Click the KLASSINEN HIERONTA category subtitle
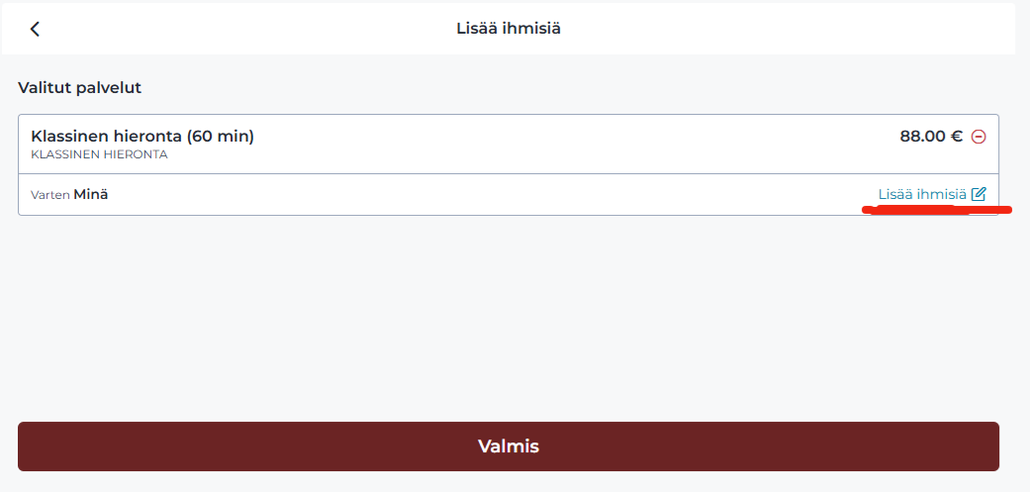The height and width of the screenshot is (492, 1030). point(99,155)
